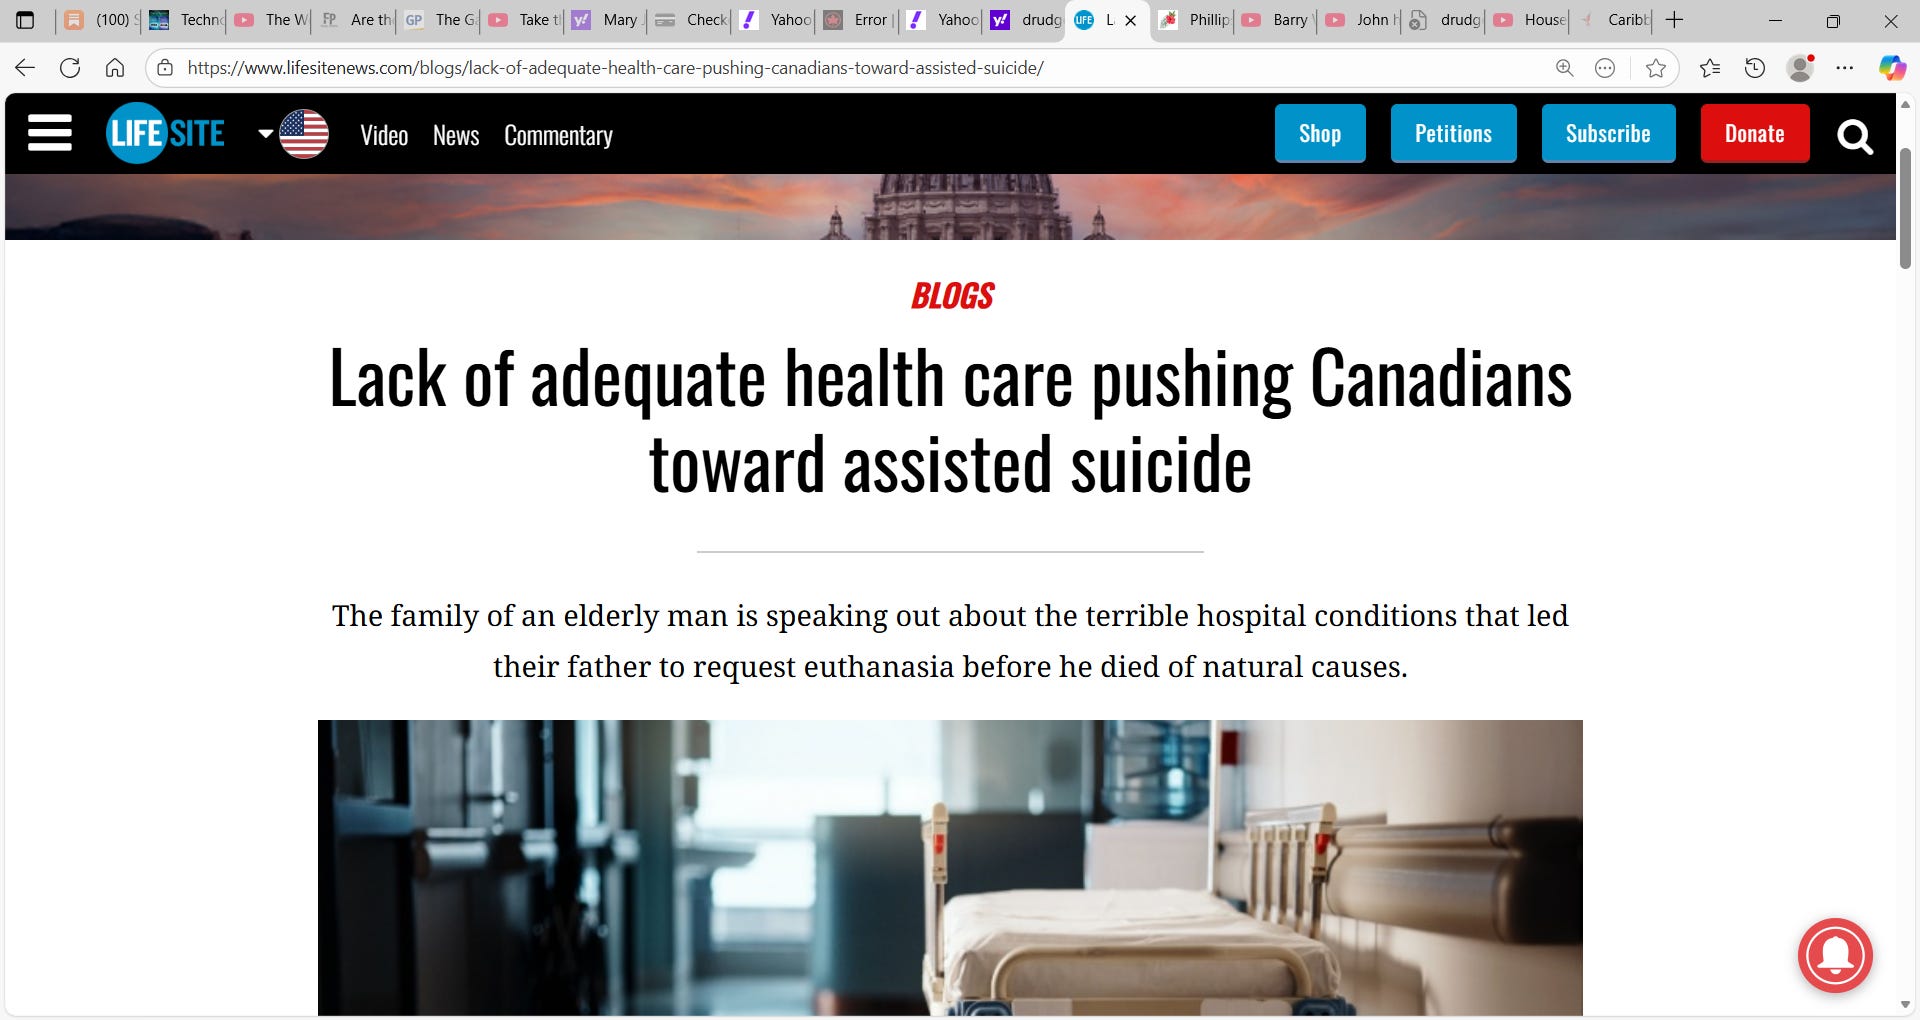Open the tab actions menu icon
Viewport: 1920px width, 1020px height.
pos(25,20)
